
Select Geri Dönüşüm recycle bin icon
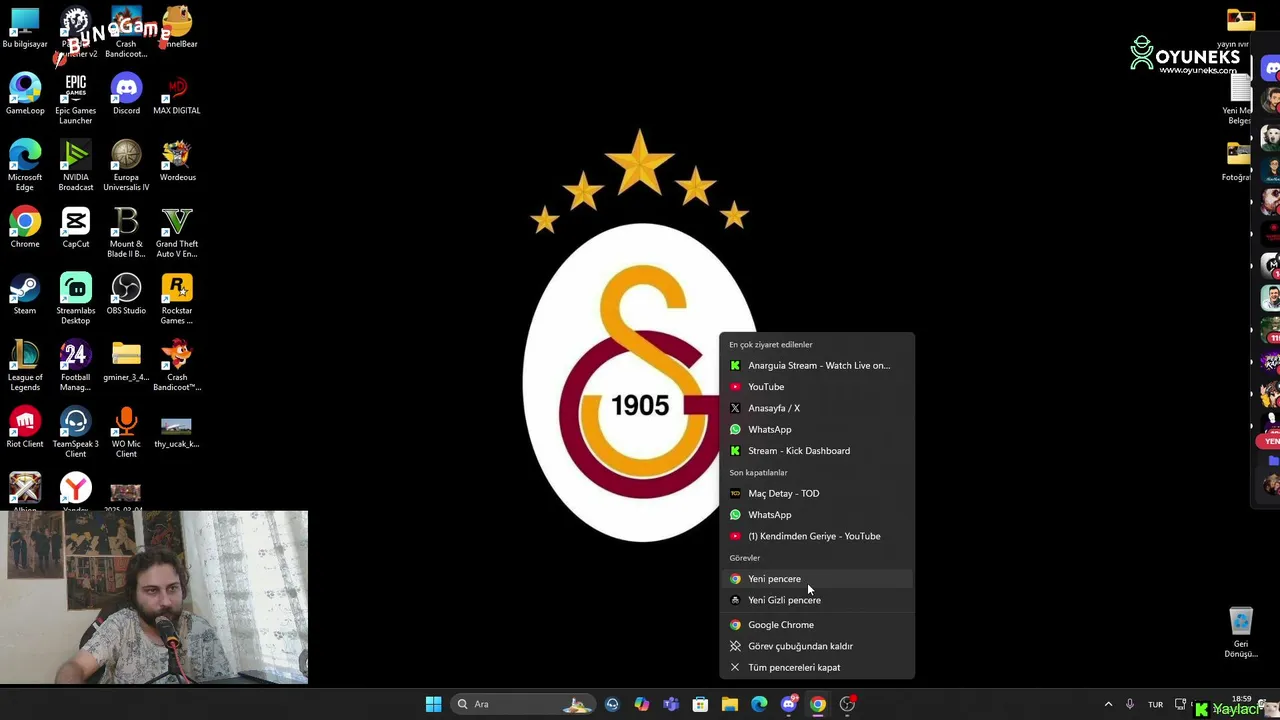[x=1241, y=632]
